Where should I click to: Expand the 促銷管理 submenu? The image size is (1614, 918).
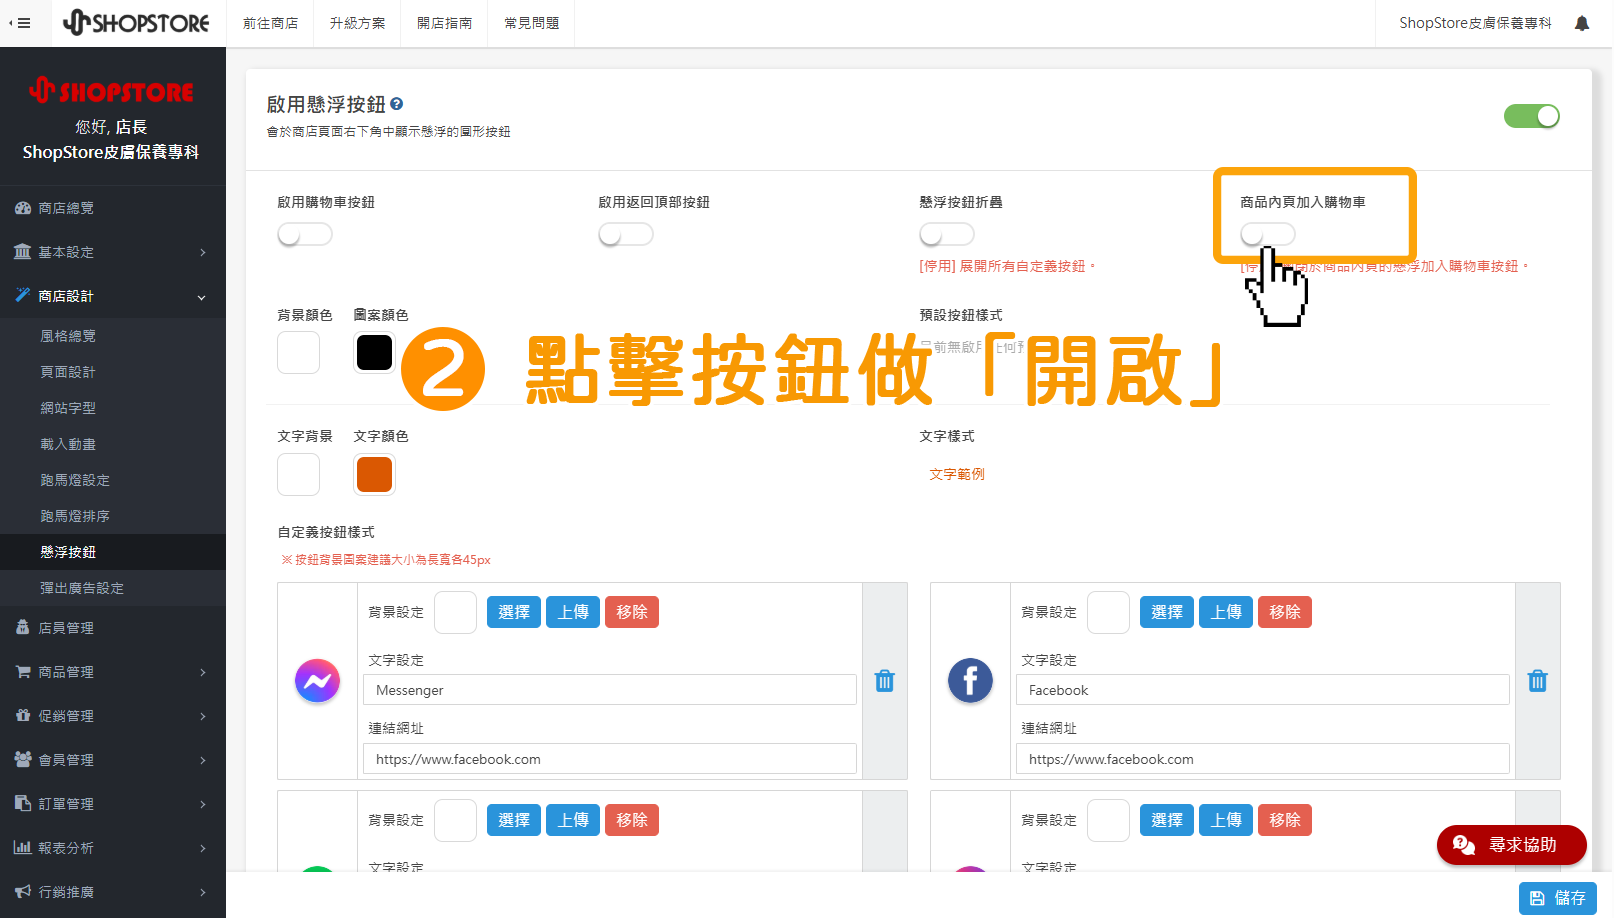(202, 716)
